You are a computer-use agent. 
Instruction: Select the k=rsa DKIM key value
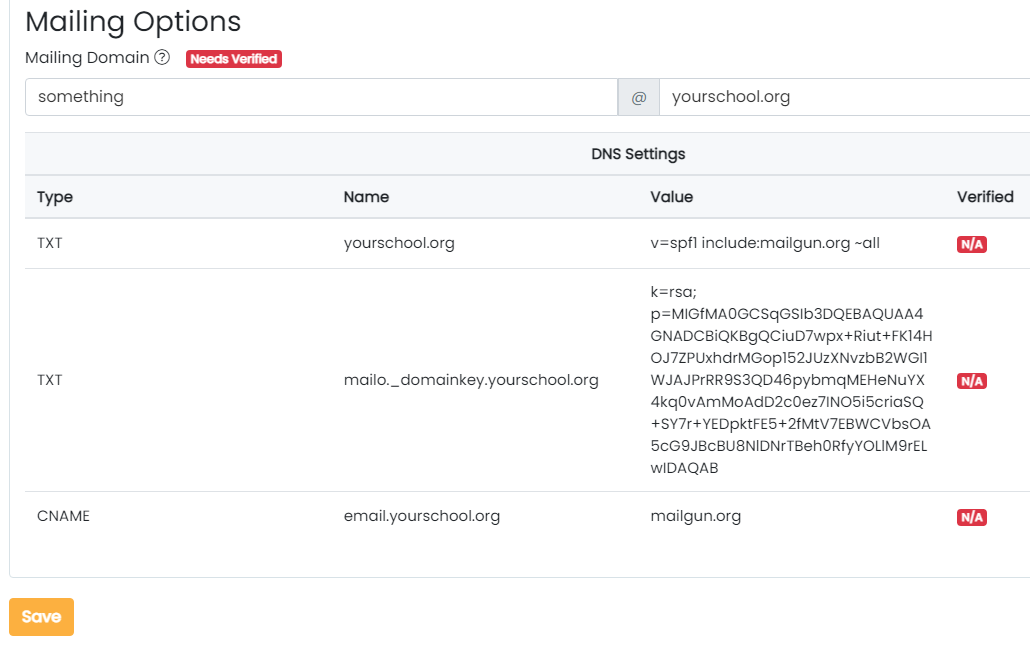[791, 380]
